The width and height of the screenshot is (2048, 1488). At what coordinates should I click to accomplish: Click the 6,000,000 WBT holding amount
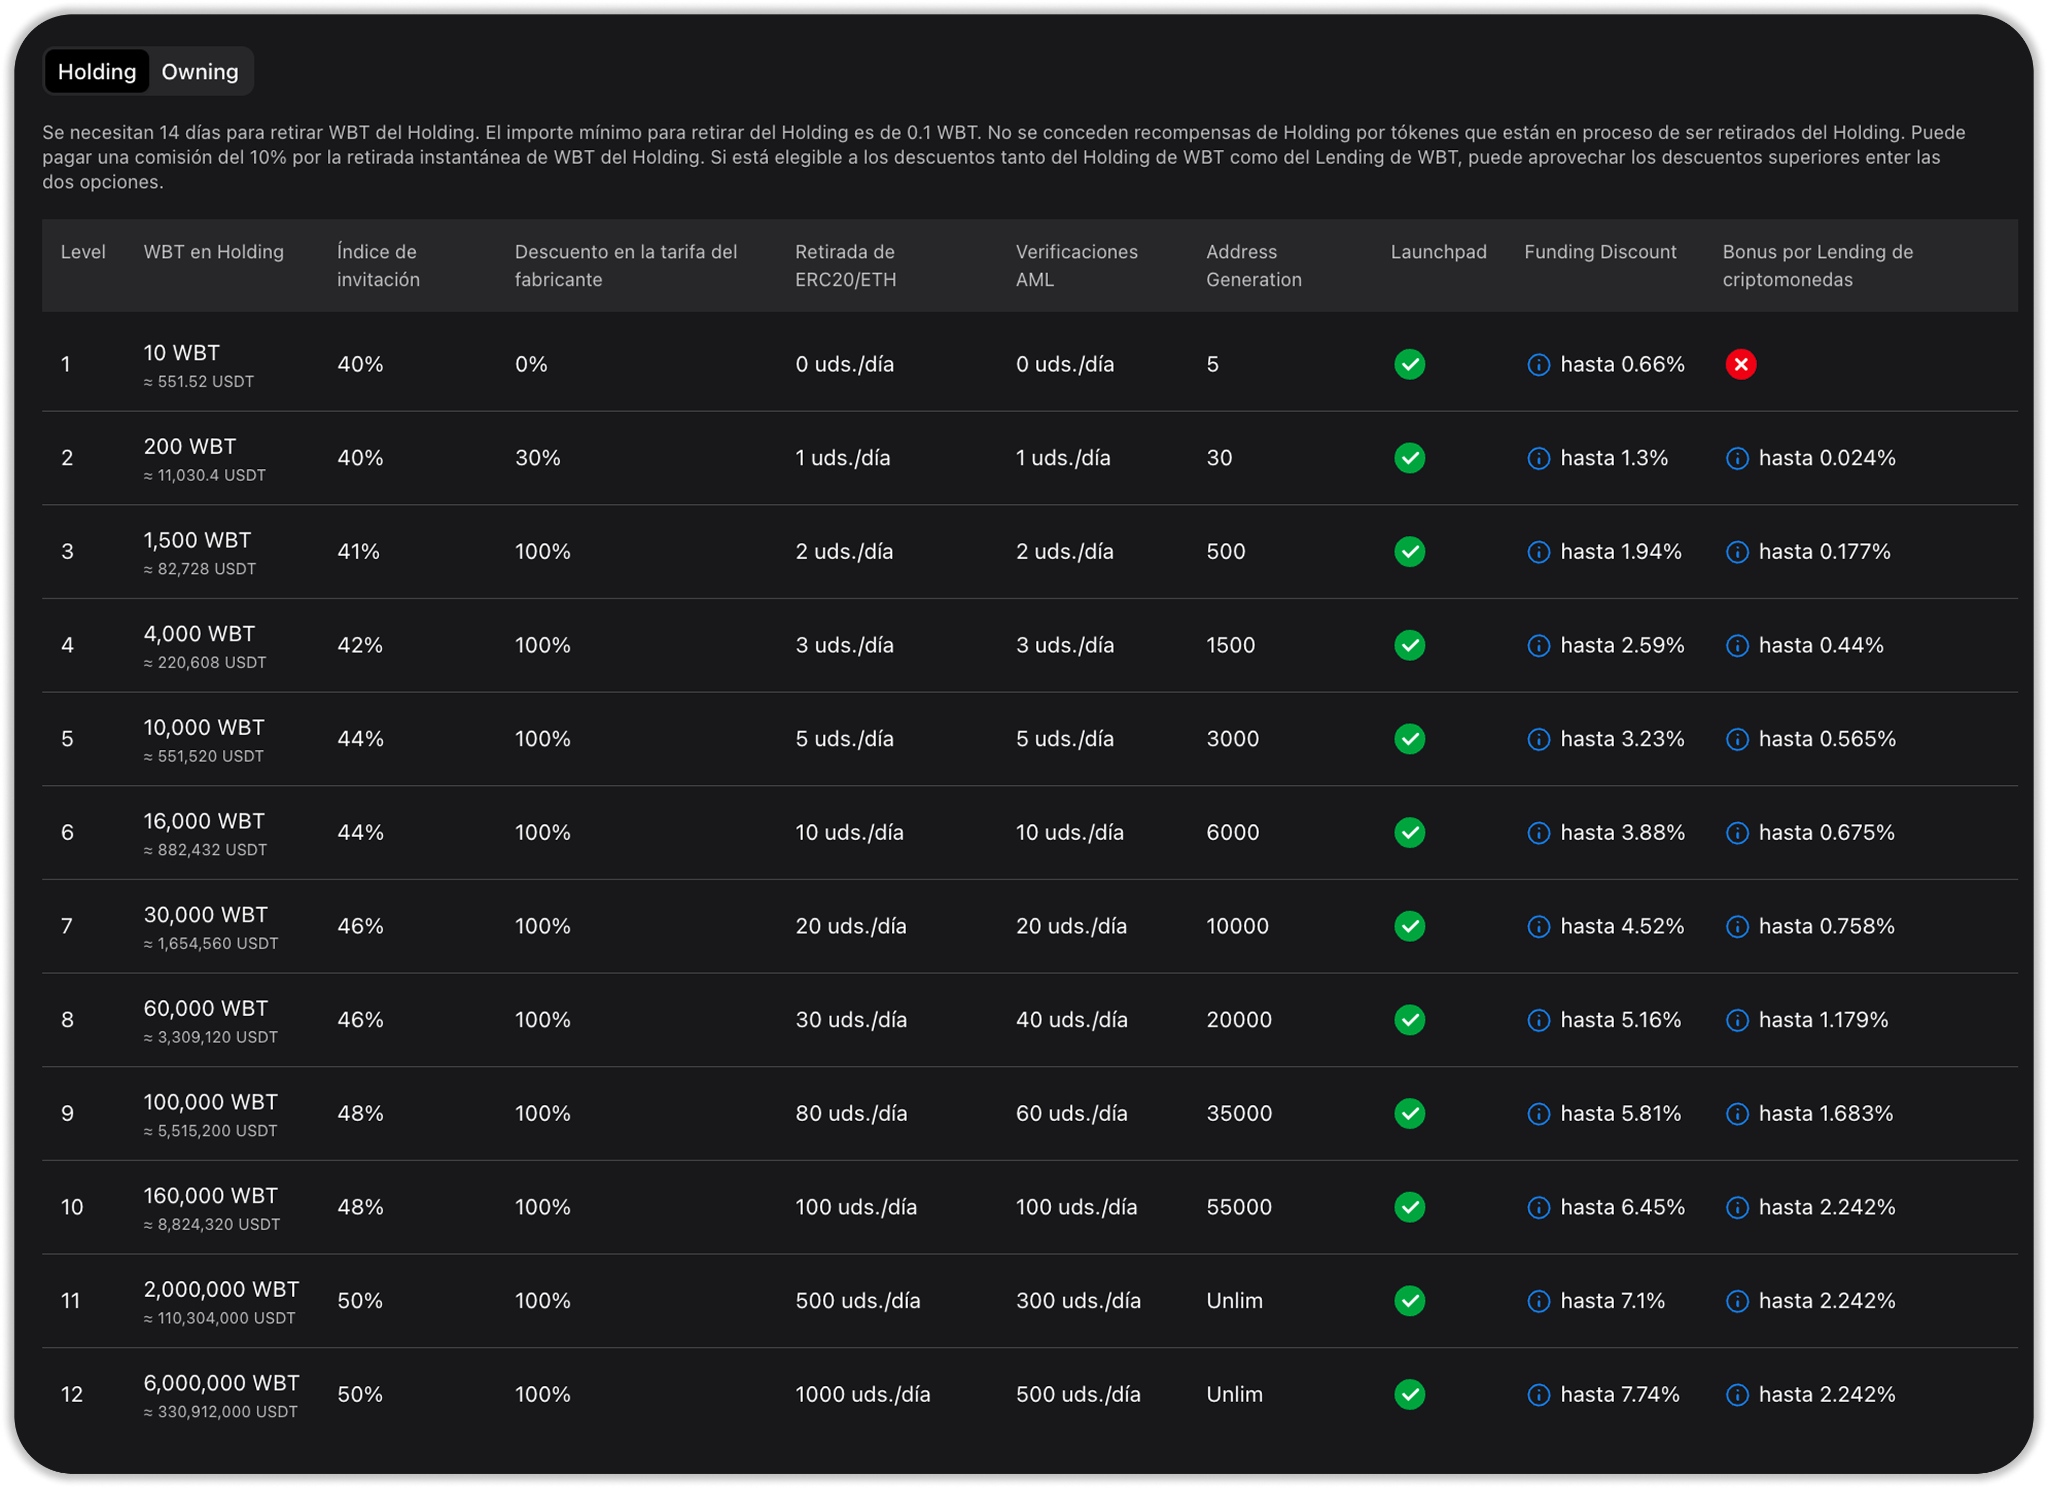tap(221, 1383)
